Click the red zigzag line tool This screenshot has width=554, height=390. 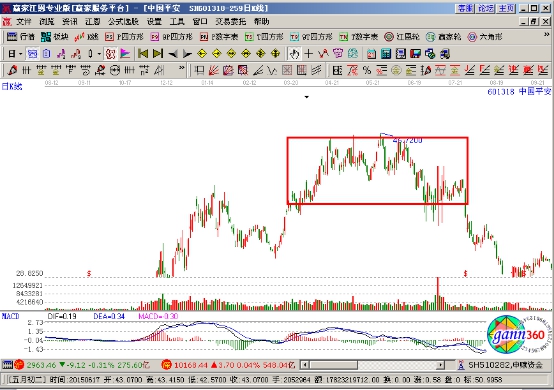click(x=323, y=54)
